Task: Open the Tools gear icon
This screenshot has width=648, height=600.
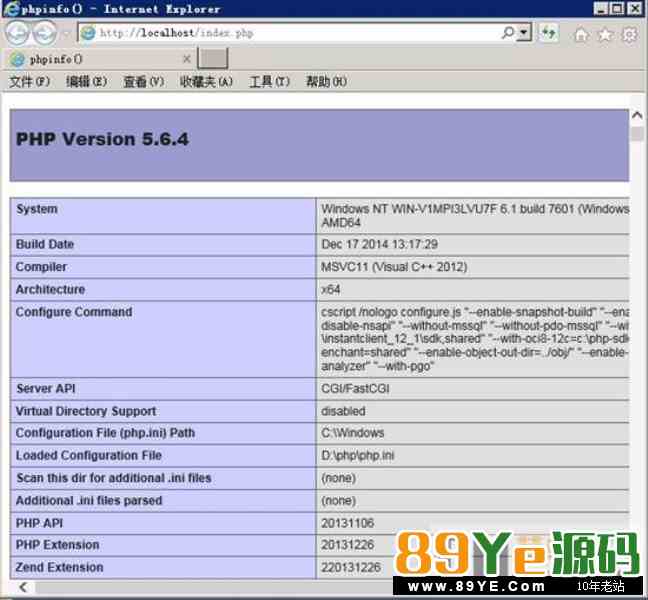Action: pyautogui.click(x=629, y=35)
